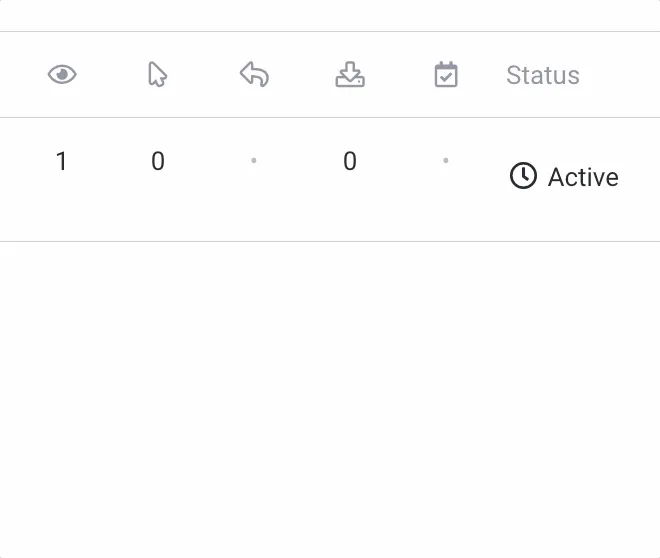The width and height of the screenshot is (660, 558).
Task: Select the dot under the reply icon
Action: pos(254,160)
